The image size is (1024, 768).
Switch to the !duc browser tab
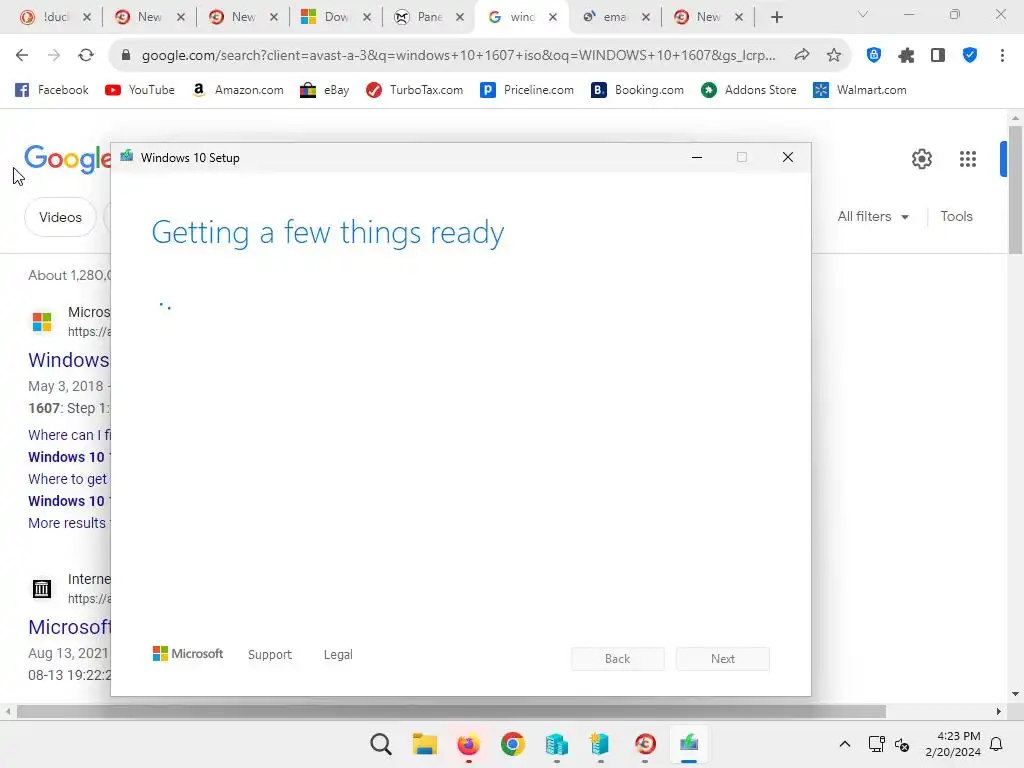click(56, 17)
